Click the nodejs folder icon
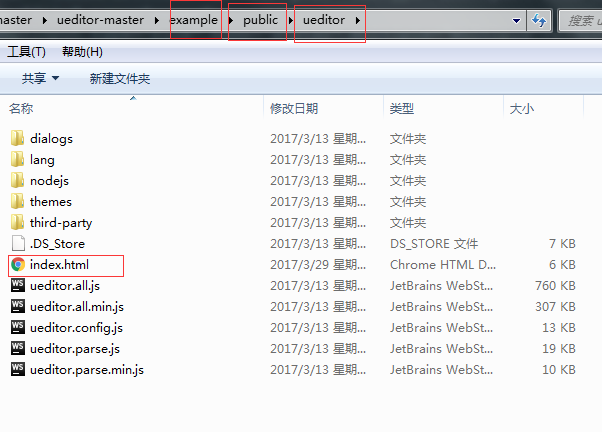This screenshot has width=602, height=432. click(x=17, y=180)
